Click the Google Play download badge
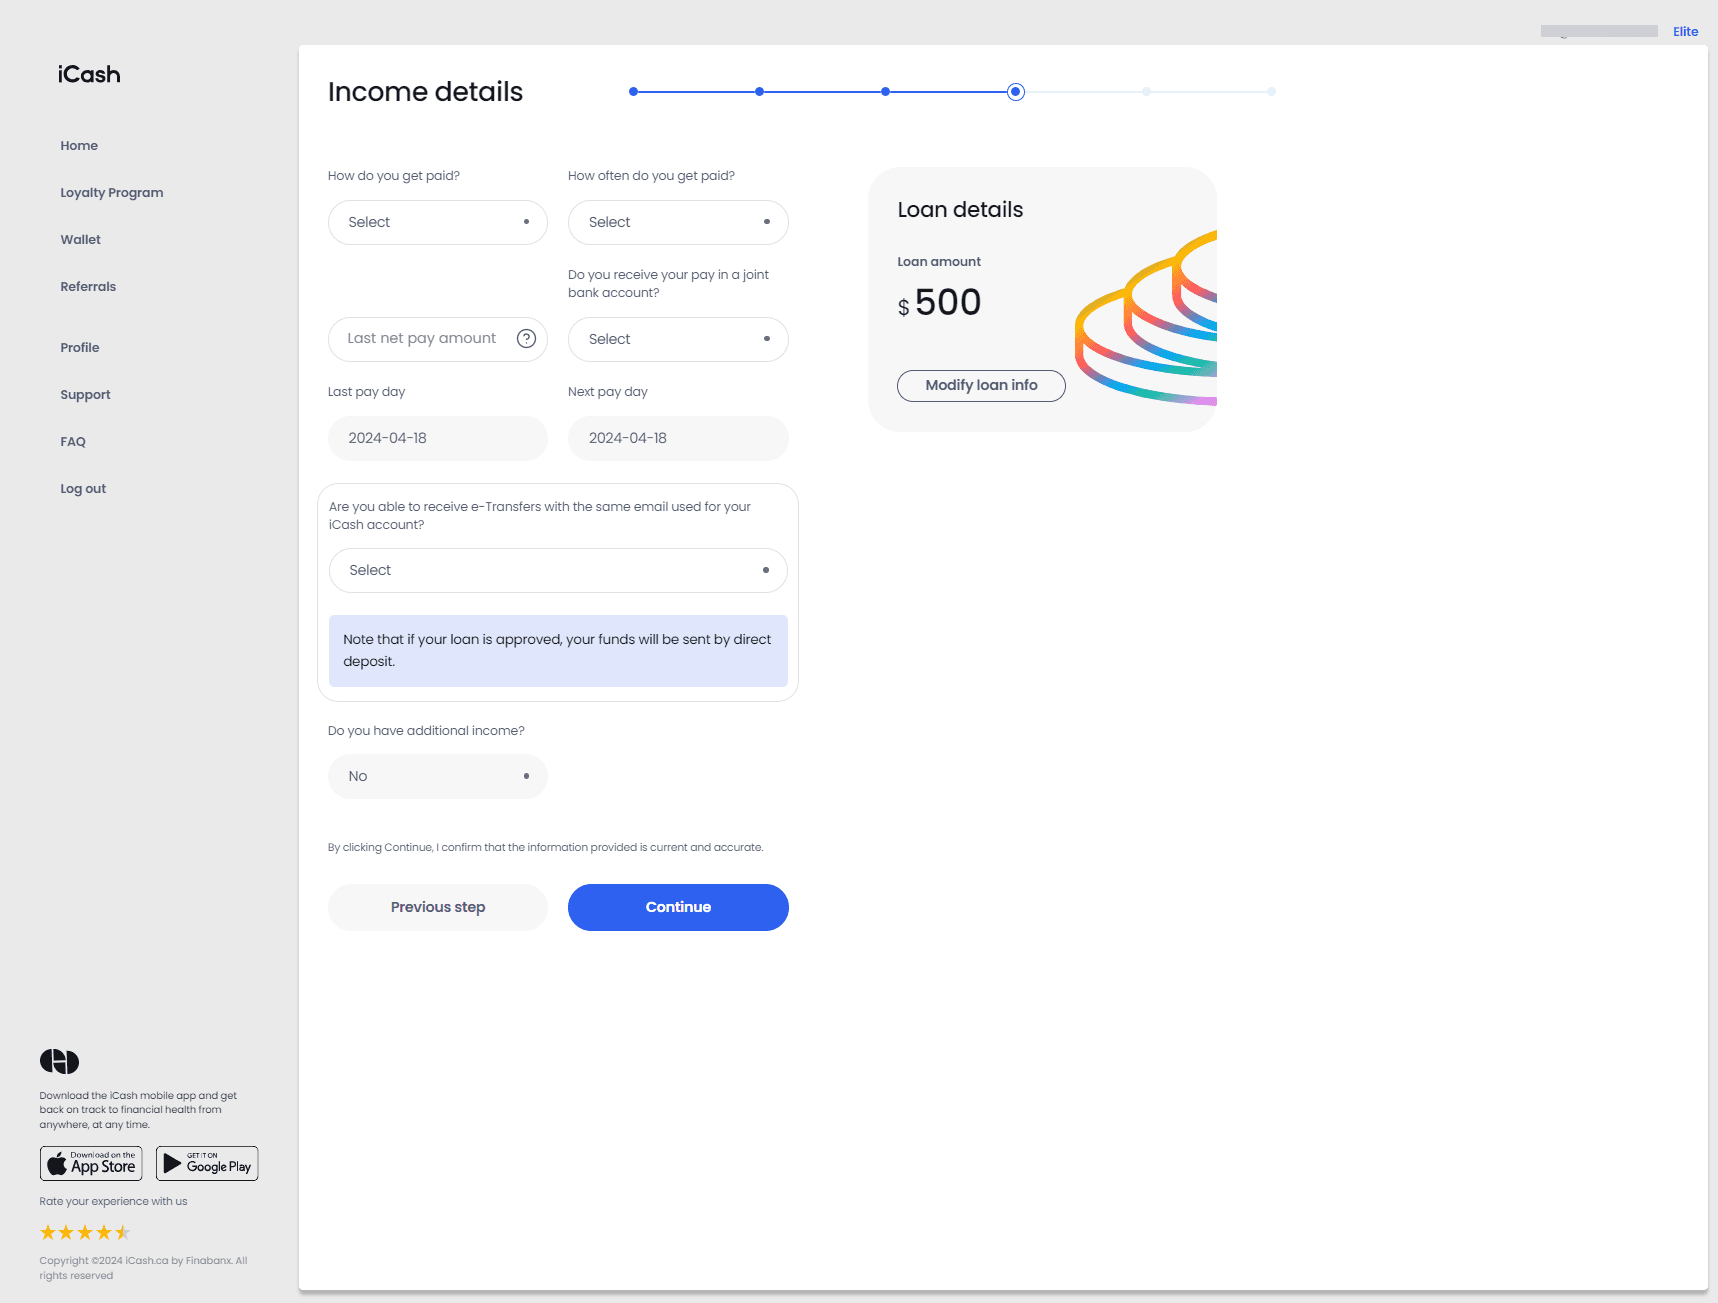Screen dimensions: 1718x1303 tap(207, 1163)
